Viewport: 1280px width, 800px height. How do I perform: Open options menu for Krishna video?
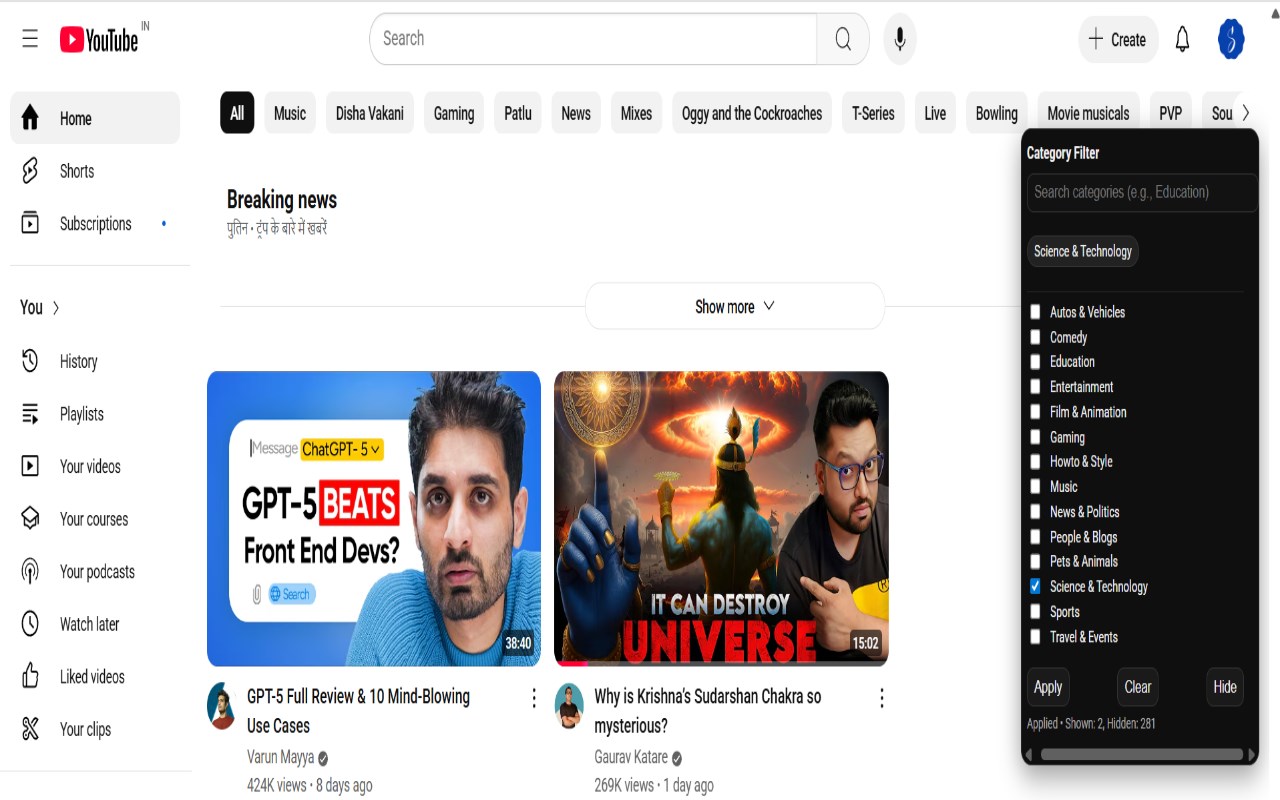(x=881, y=698)
